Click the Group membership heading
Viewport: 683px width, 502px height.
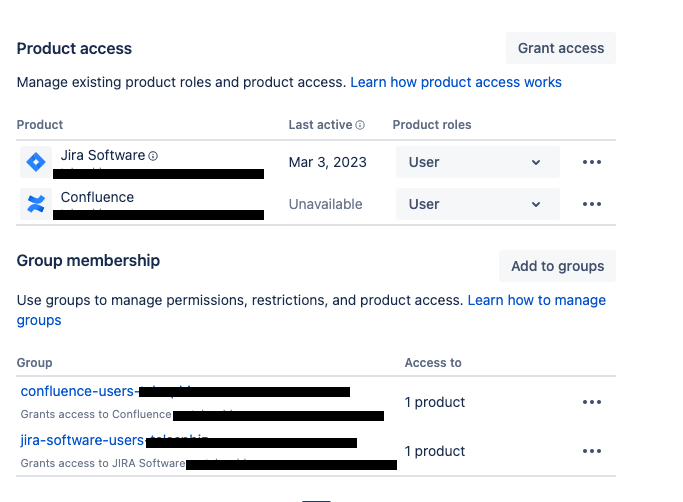(x=88, y=261)
